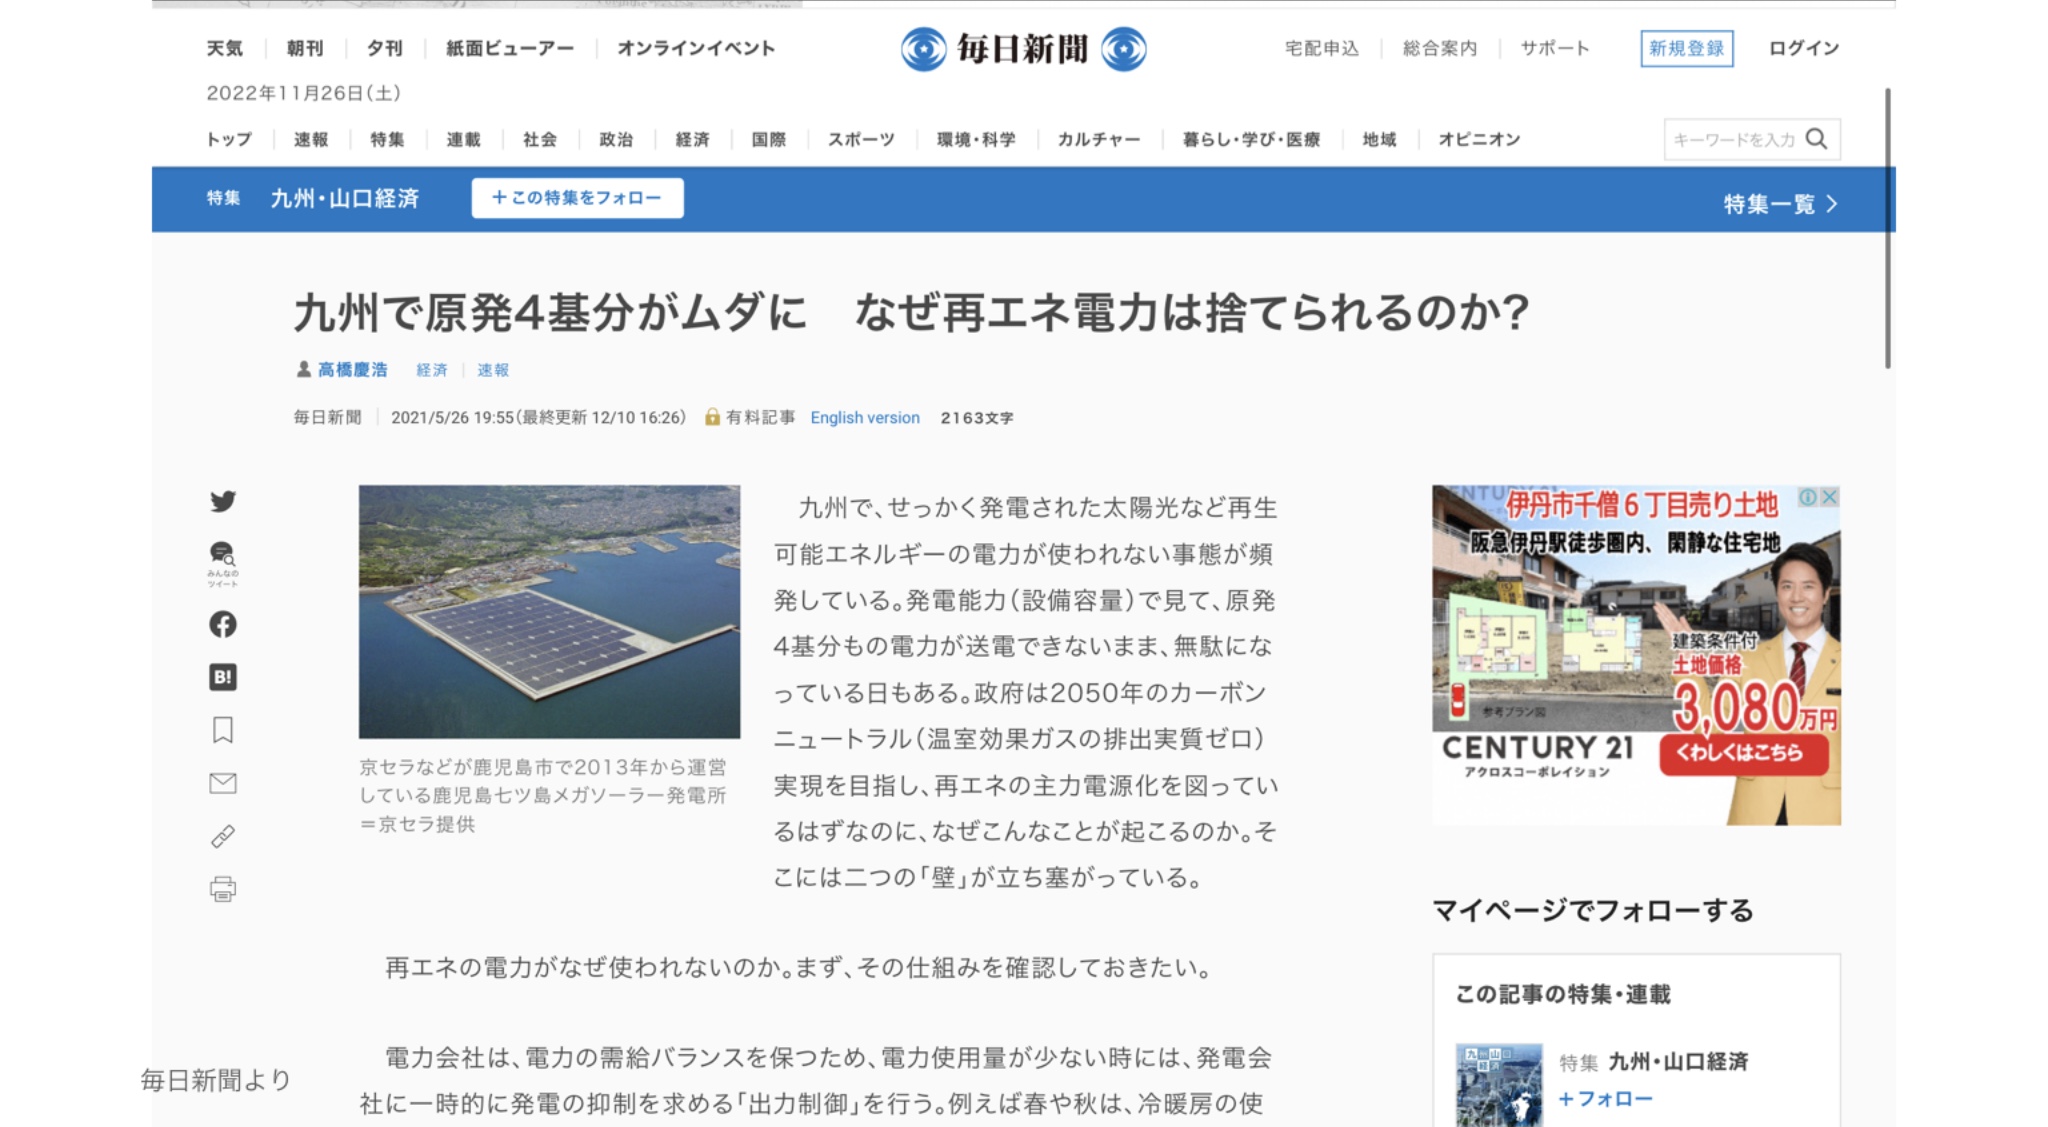Share the article on Twitter
The image size is (2048, 1127).
[223, 501]
